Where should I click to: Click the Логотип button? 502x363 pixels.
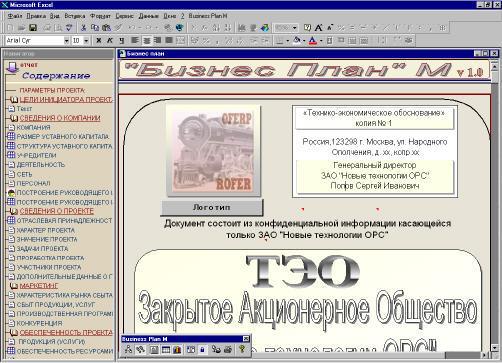[212, 207]
